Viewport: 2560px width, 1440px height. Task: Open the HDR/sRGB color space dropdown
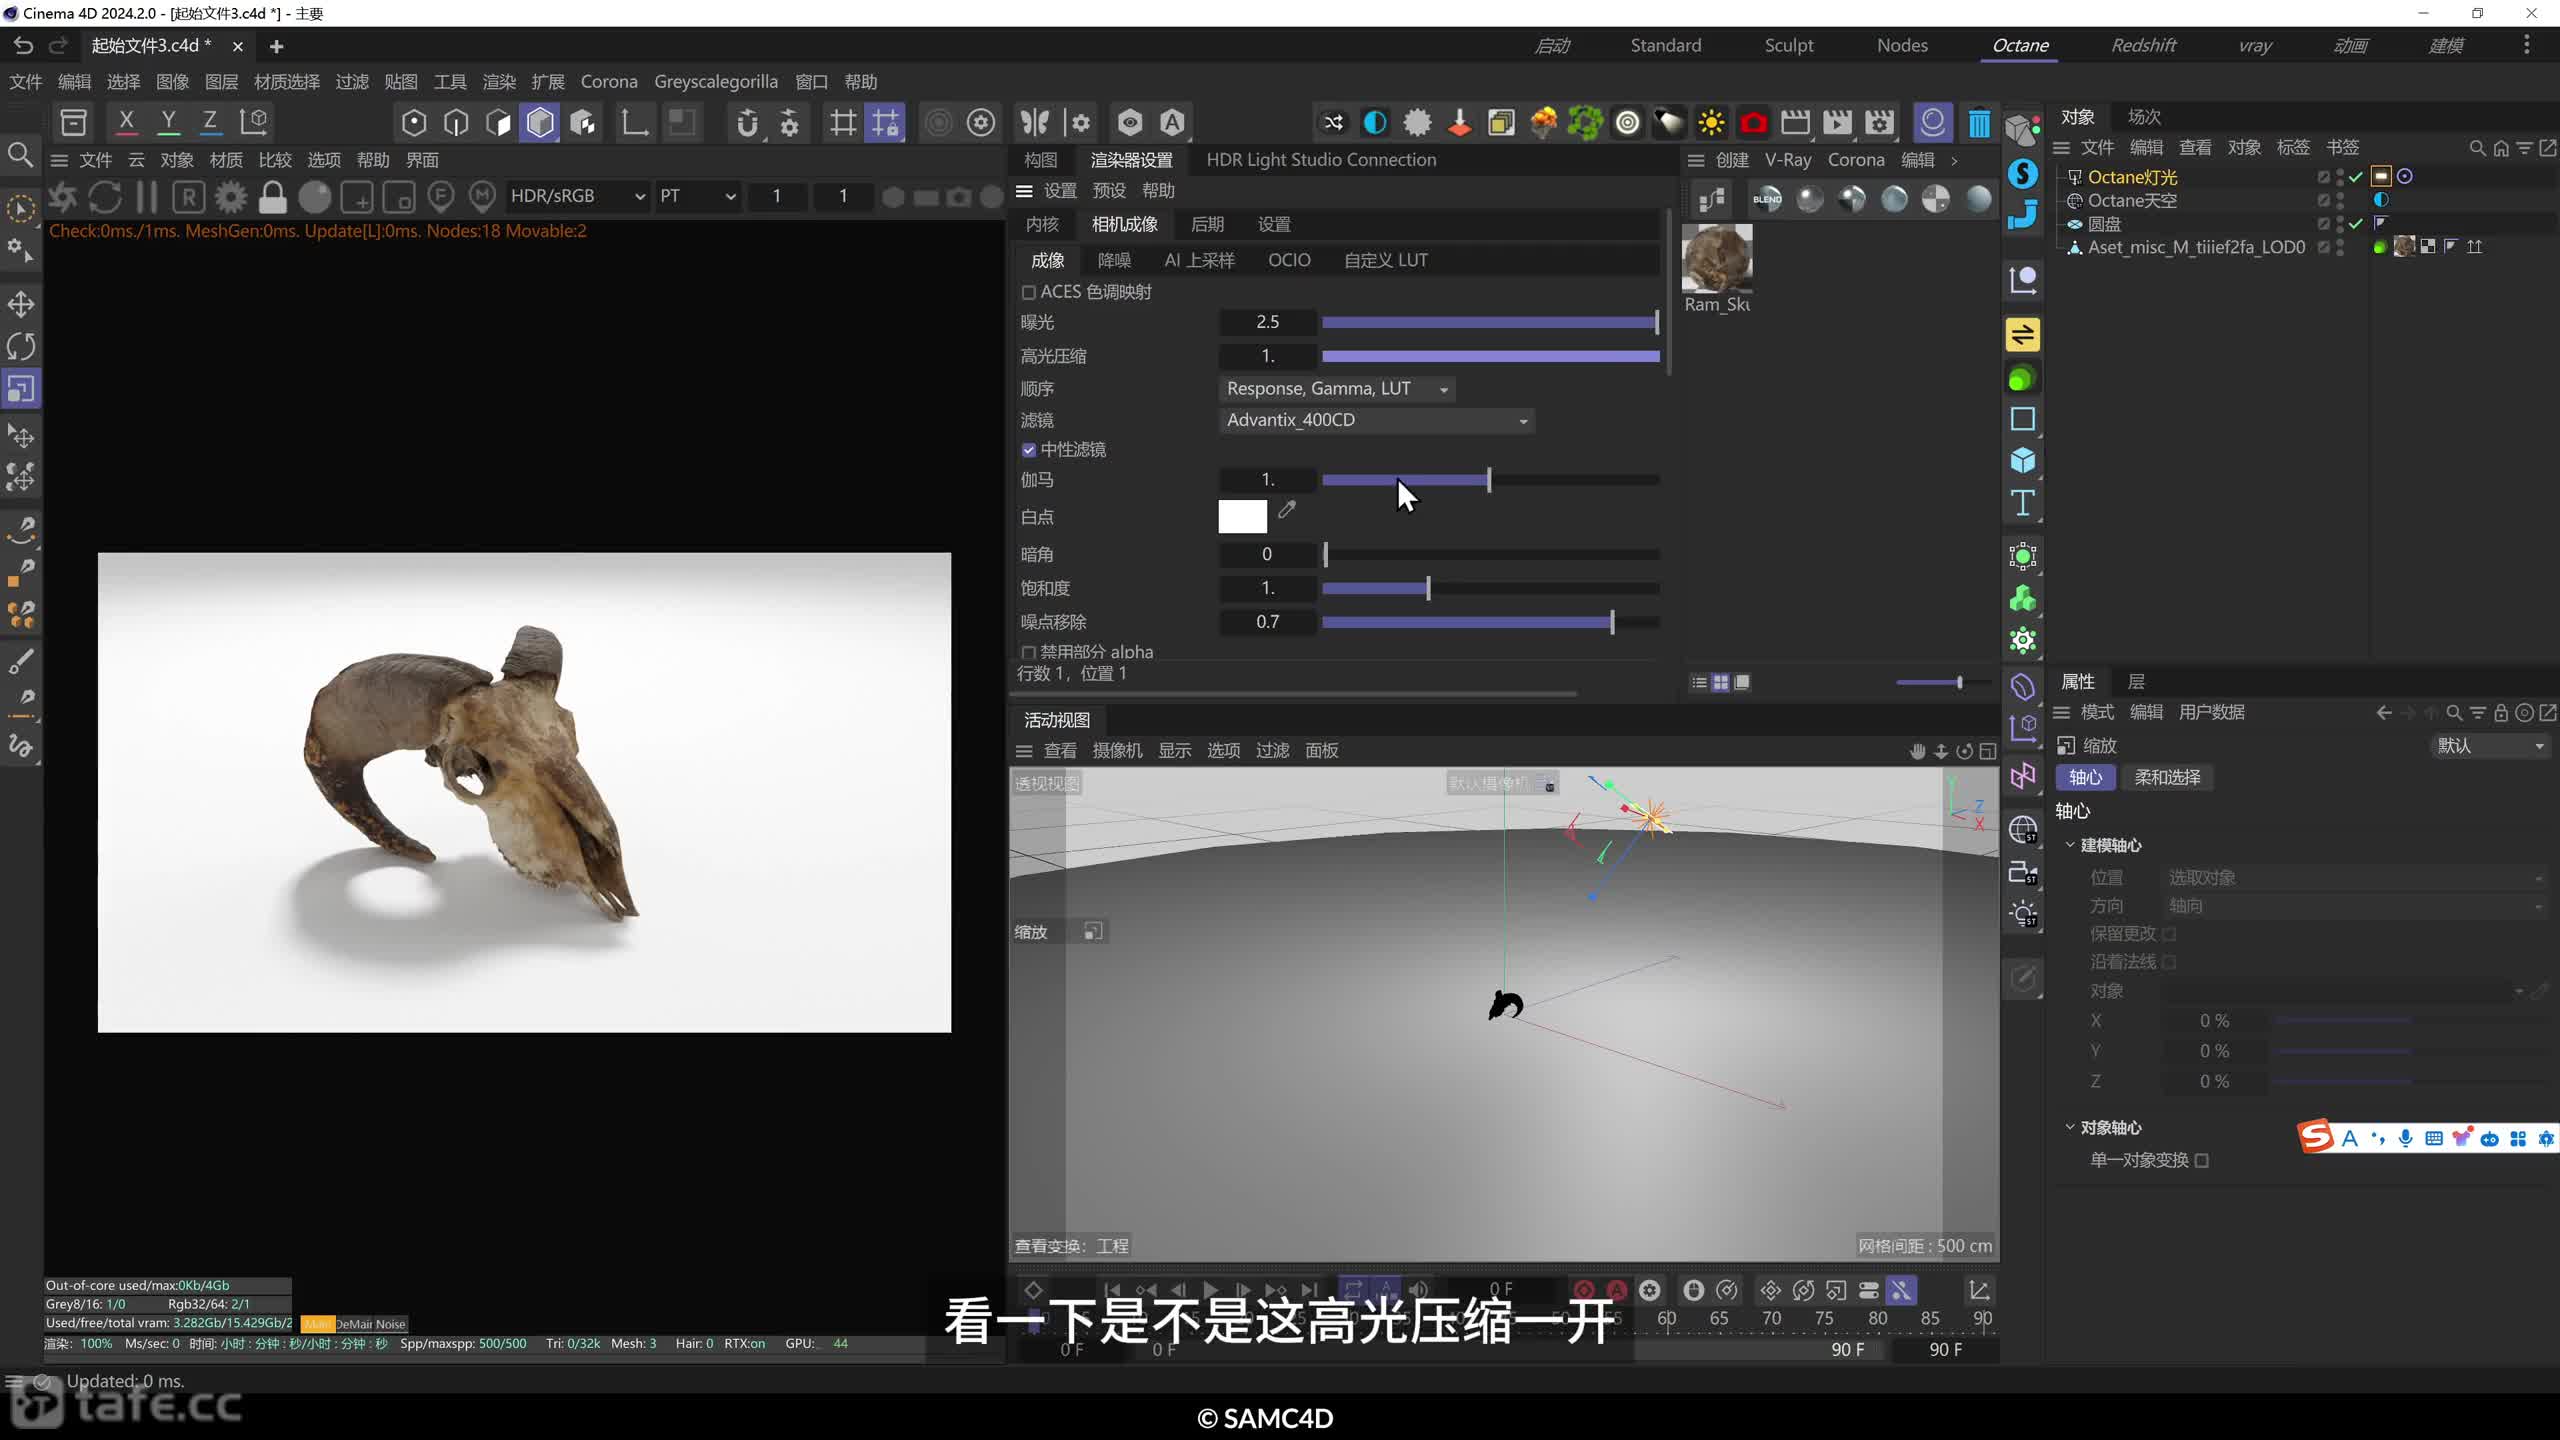[x=577, y=197]
